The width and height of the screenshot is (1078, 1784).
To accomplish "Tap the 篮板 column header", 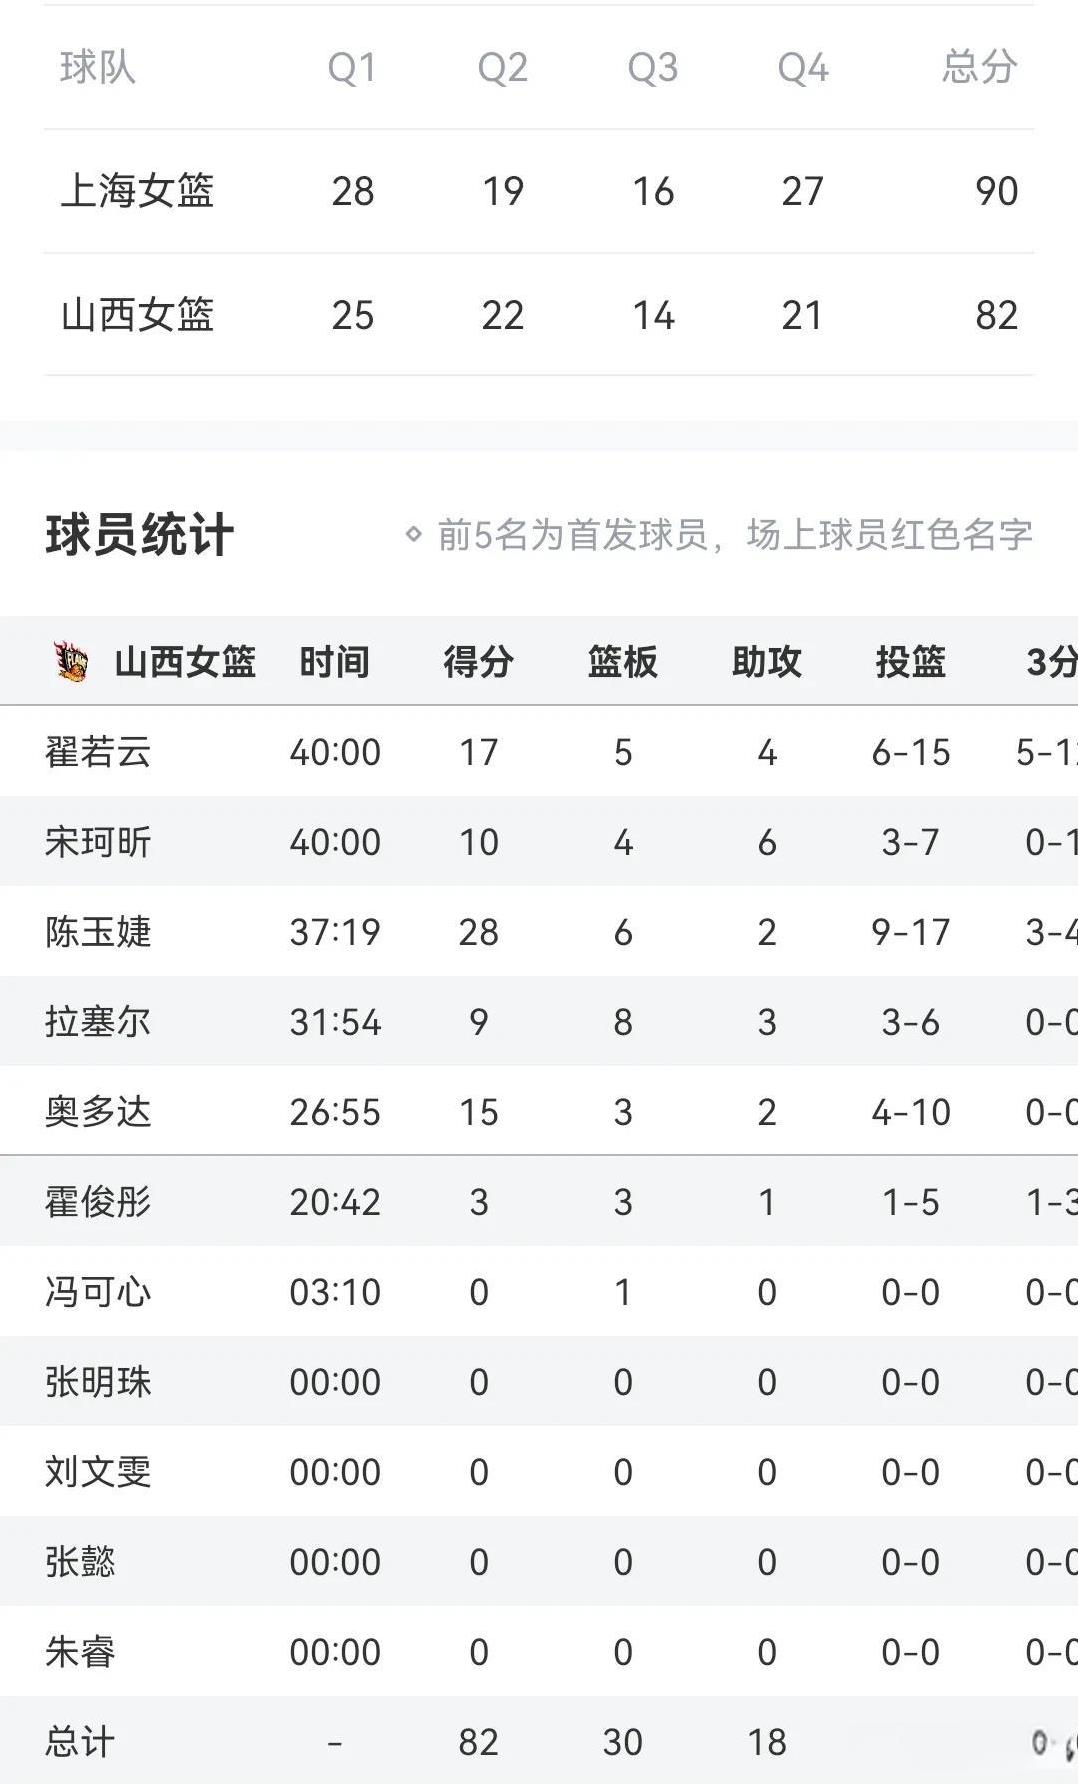I will 622,662.
